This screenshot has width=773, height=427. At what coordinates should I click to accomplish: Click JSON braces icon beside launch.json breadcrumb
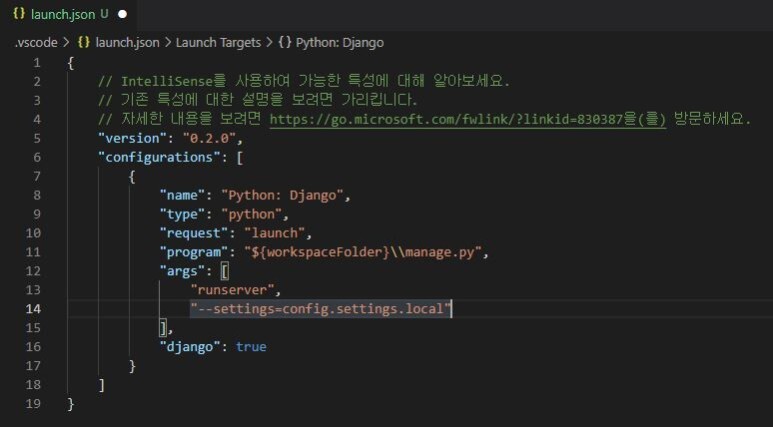(x=84, y=42)
